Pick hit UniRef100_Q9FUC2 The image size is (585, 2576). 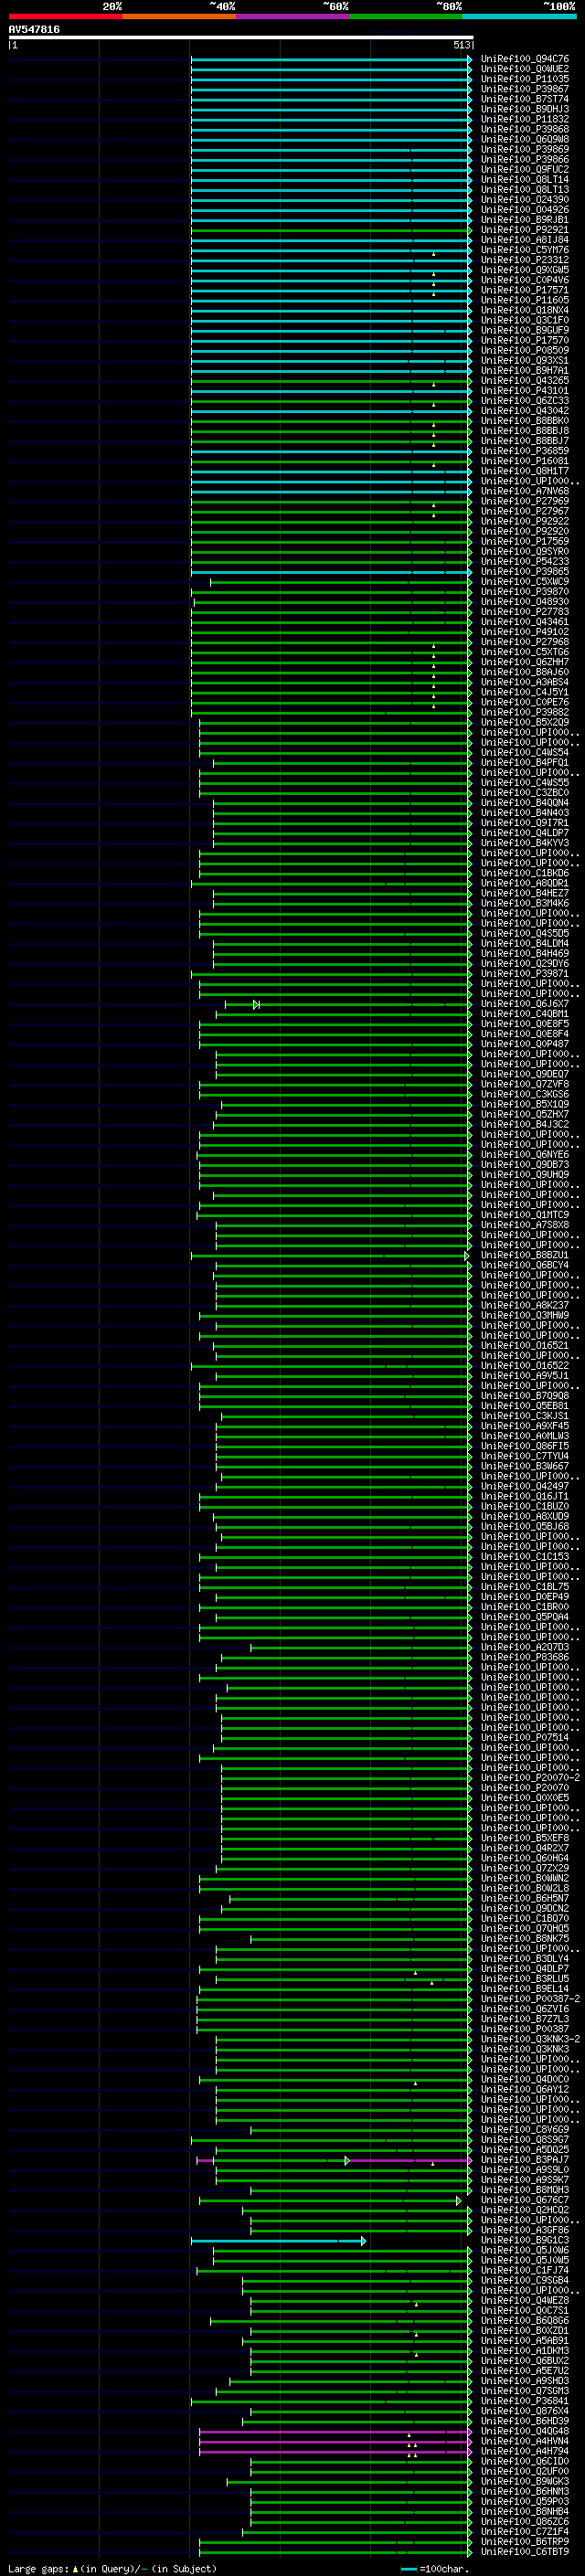pos(524,169)
